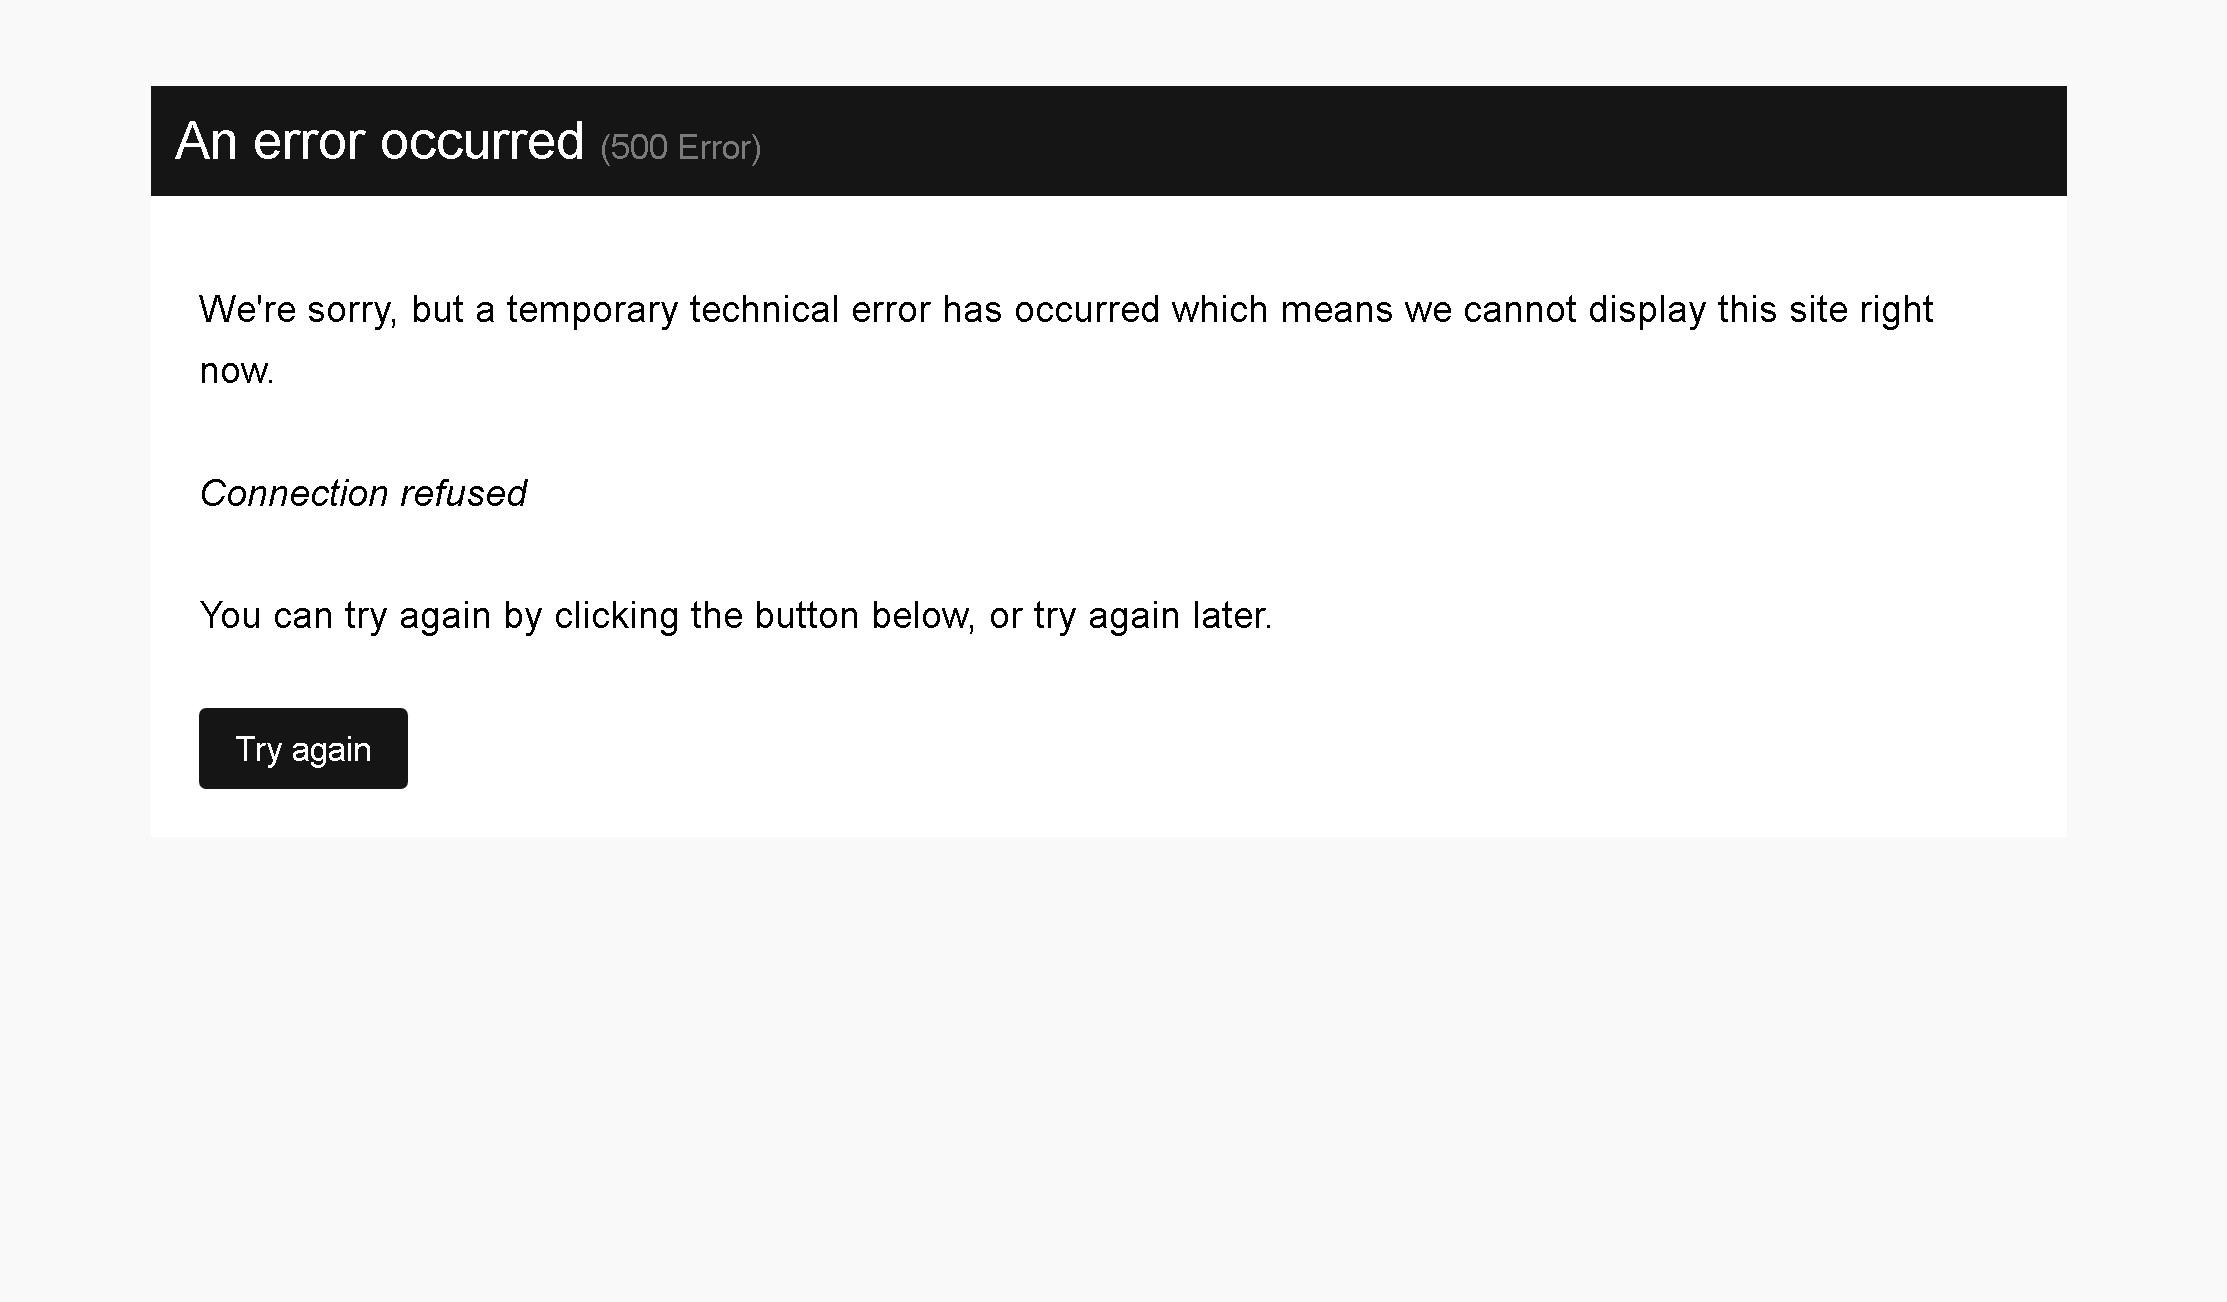2227x1302 pixels.
Task: Click the word "sorry," in the first paragraph
Action: click(x=352, y=310)
